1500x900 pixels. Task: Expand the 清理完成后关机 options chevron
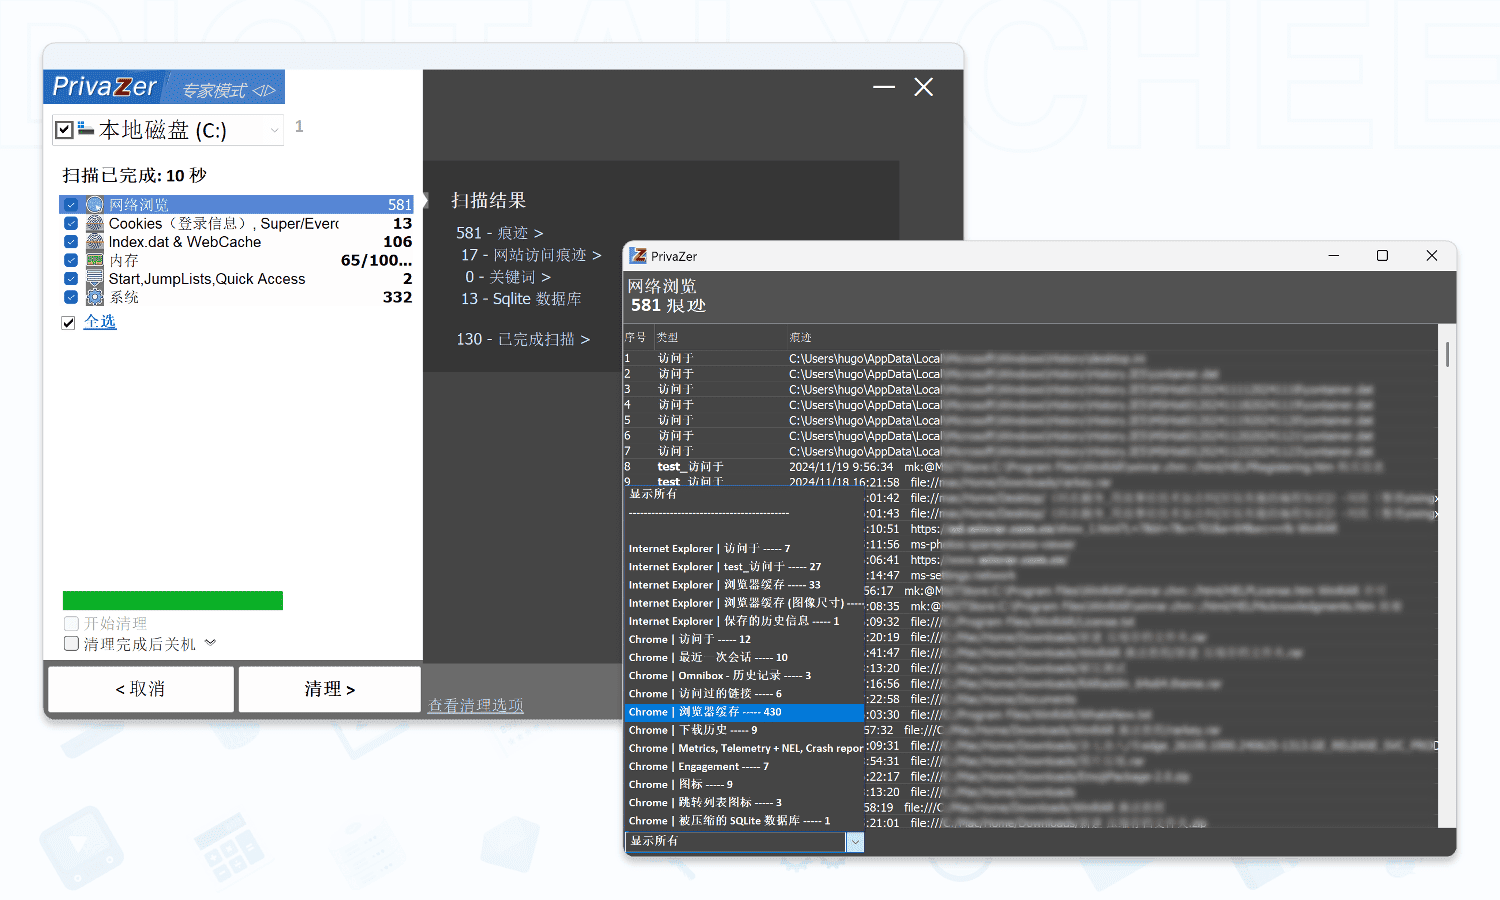(x=210, y=643)
